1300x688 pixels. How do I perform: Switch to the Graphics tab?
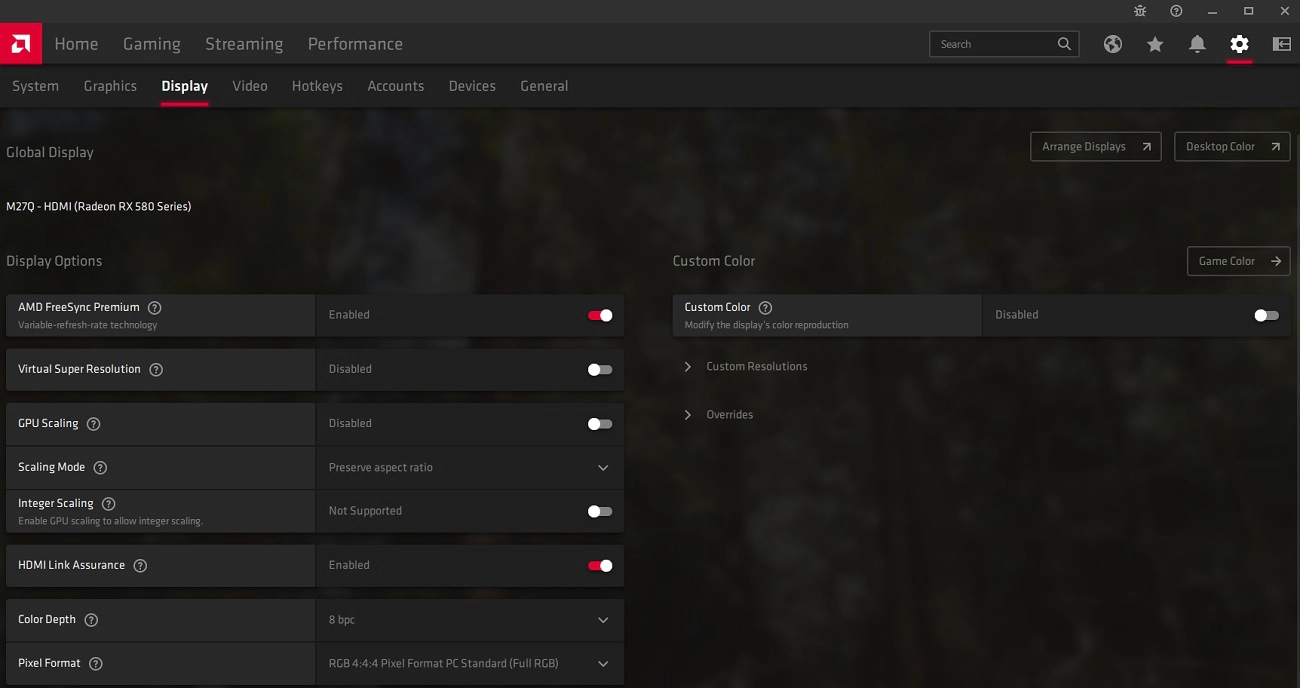pyautogui.click(x=110, y=86)
